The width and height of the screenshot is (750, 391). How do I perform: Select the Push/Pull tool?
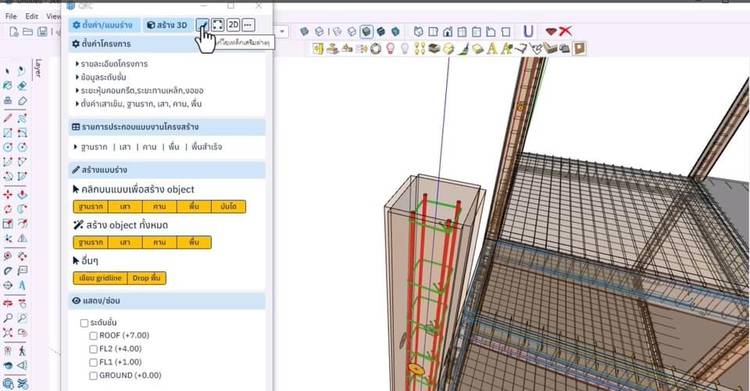coord(22,195)
